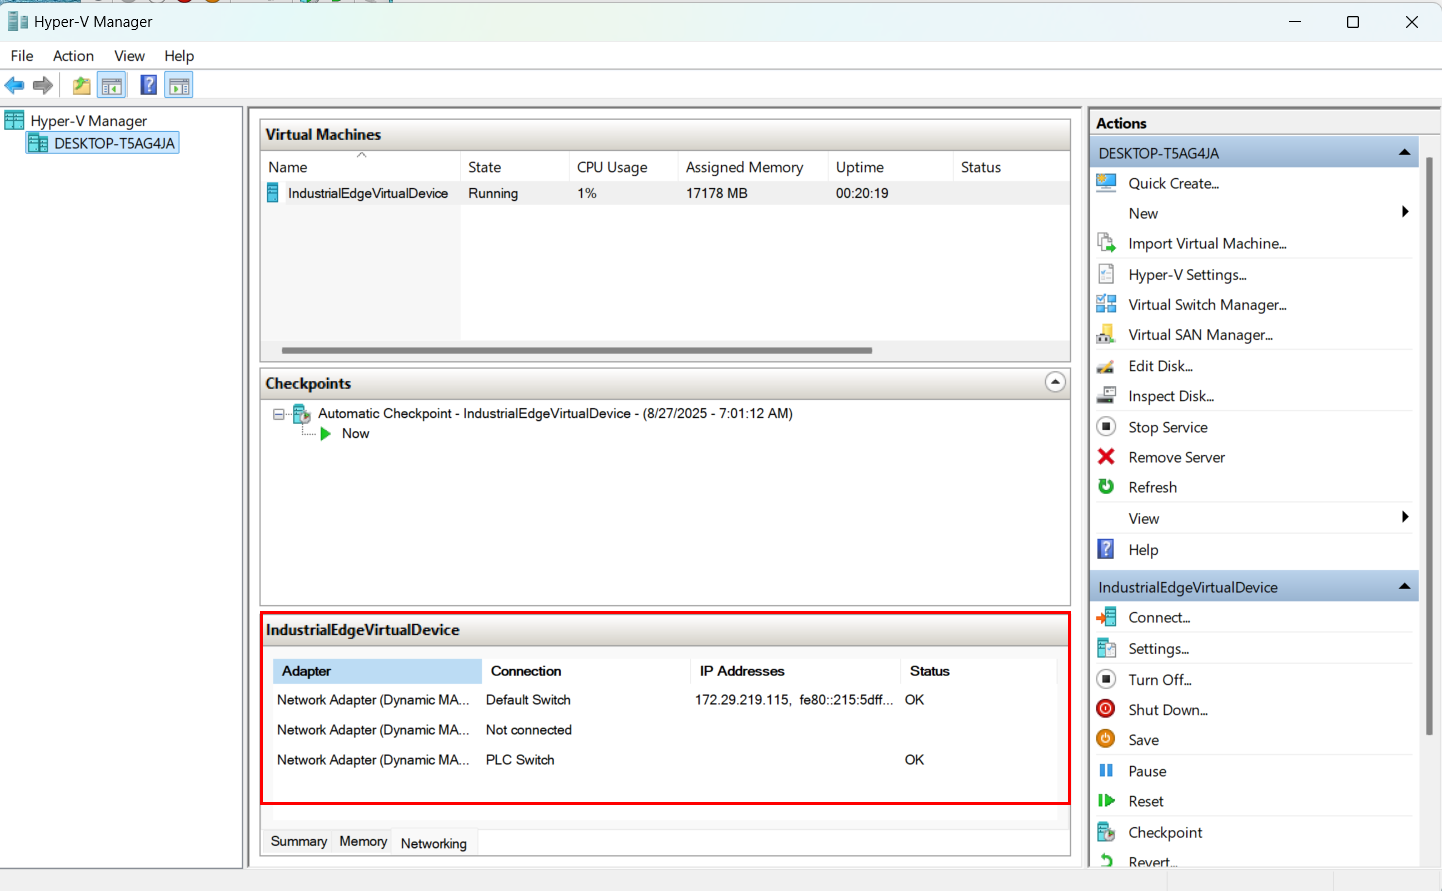Shut down the VM via Shut Down action
This screenshot has height=891, width=1442.
[x=1166, y=710]
